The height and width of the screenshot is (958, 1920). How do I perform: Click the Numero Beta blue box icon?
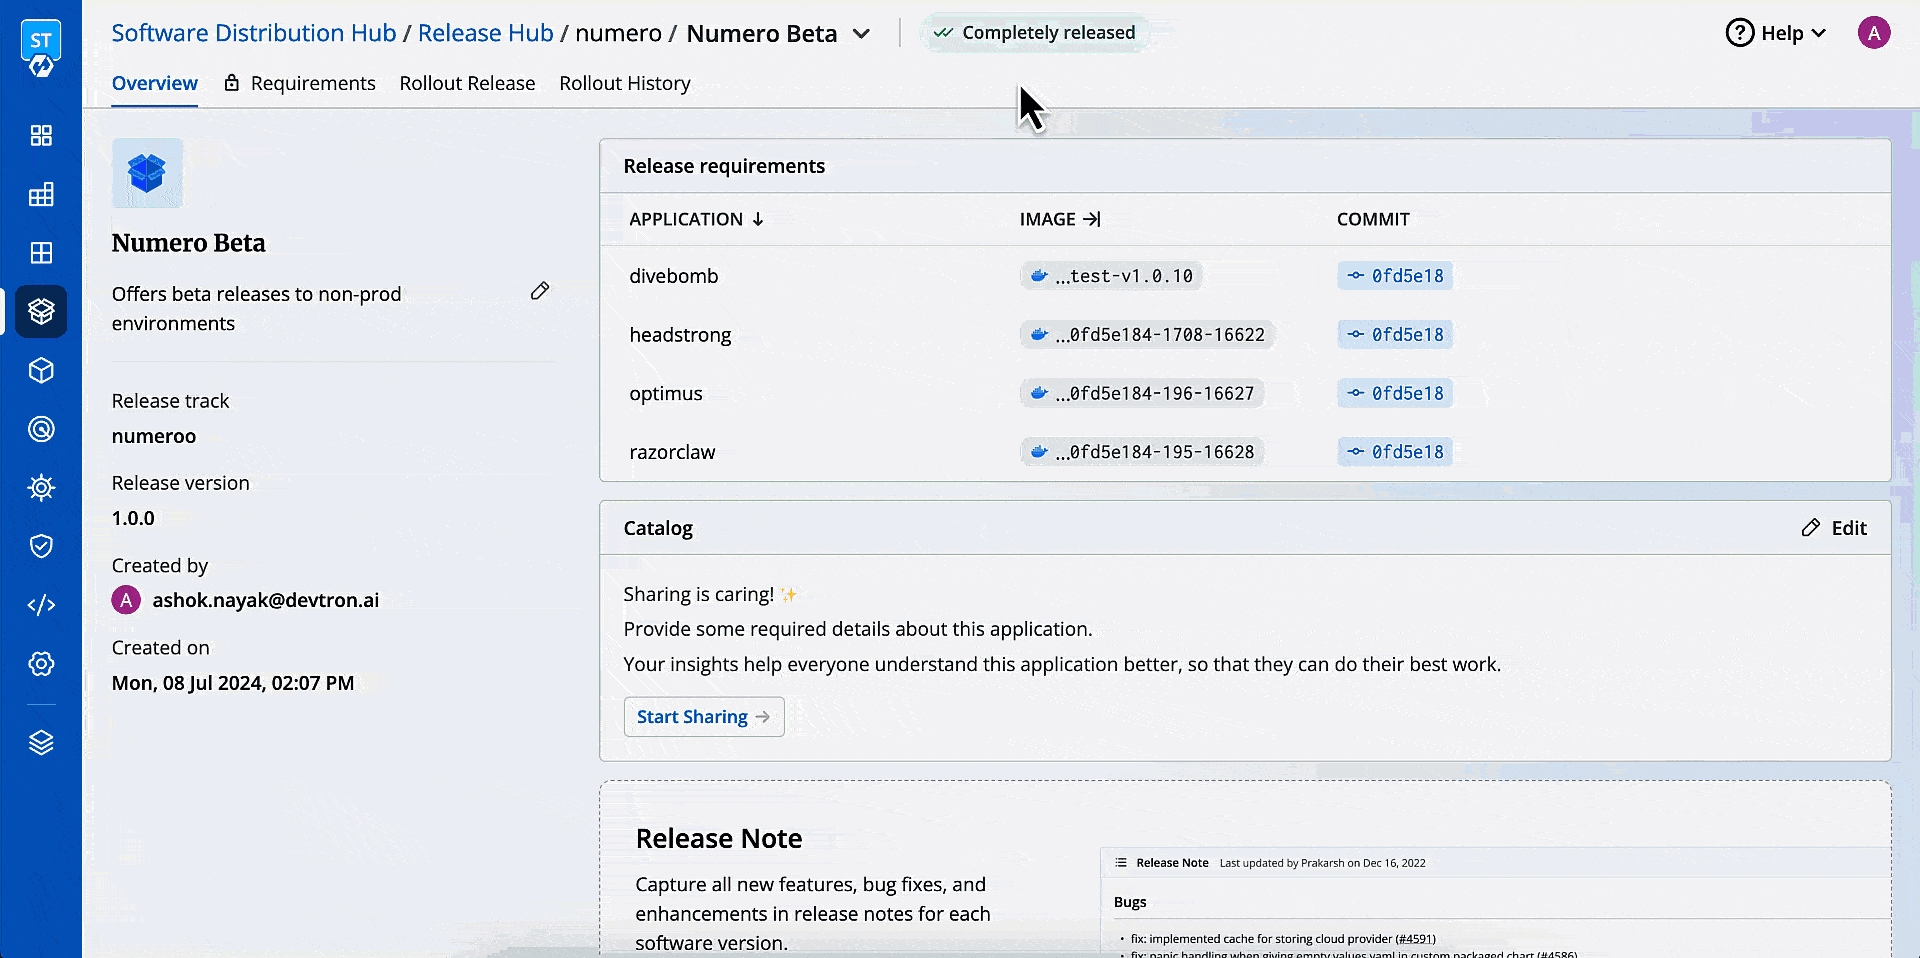(x=147, y=173)
